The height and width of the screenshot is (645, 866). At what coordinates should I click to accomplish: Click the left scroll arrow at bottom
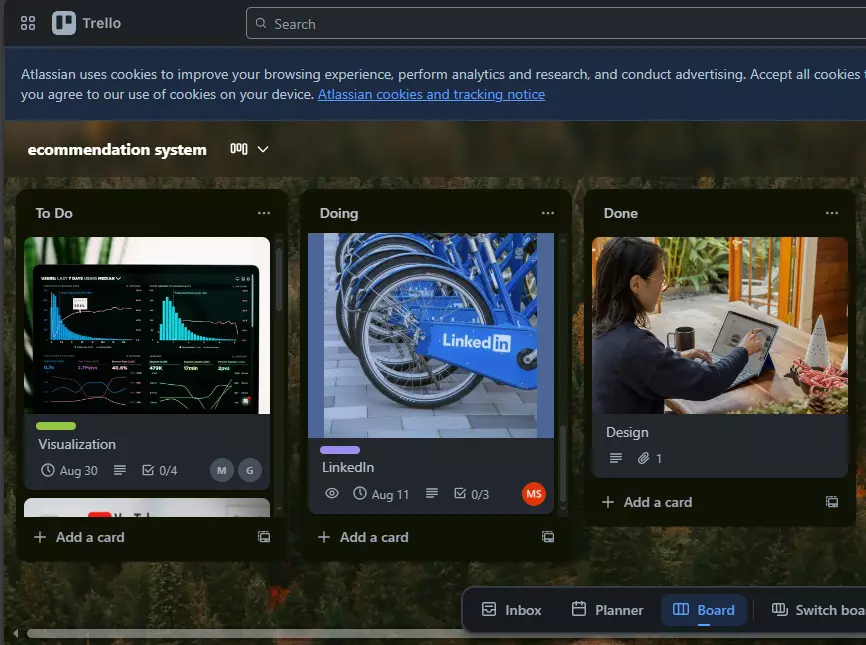click(x=15, y=633)
